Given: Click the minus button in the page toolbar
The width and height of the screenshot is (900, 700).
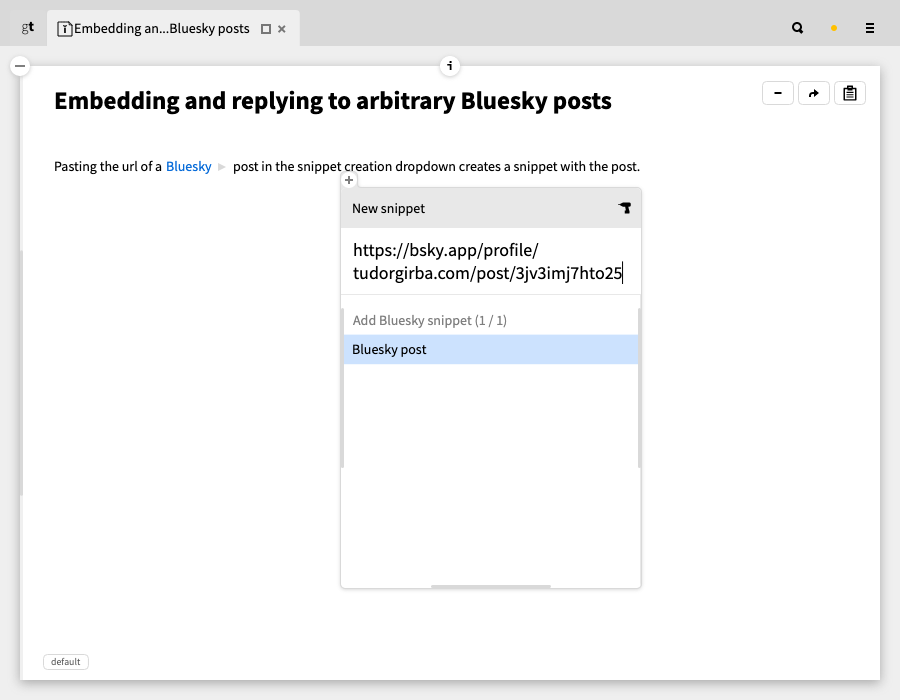Looking at the screenshot, I should coord(778,93).
